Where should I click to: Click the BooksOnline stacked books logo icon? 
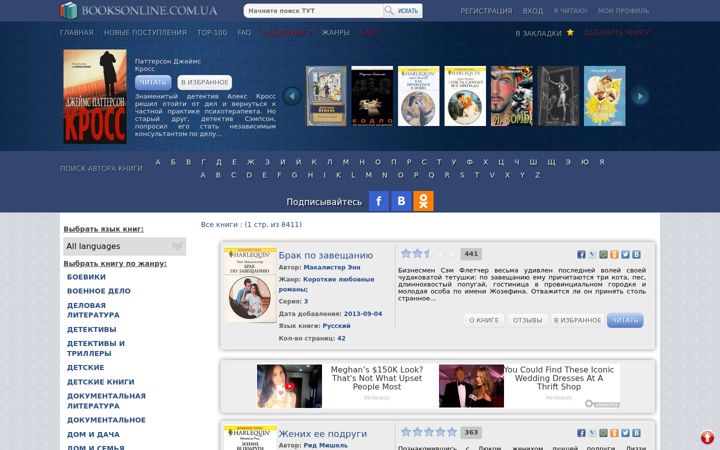coord(69,10)
